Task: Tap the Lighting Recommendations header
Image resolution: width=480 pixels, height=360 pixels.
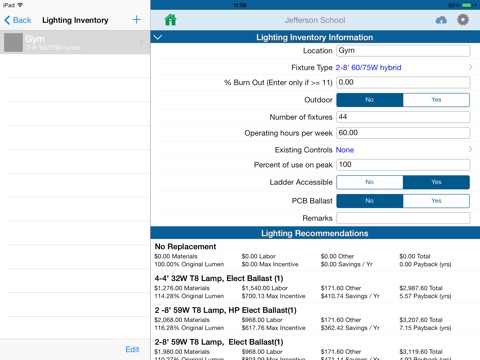Action: click(x=315, y=233)
